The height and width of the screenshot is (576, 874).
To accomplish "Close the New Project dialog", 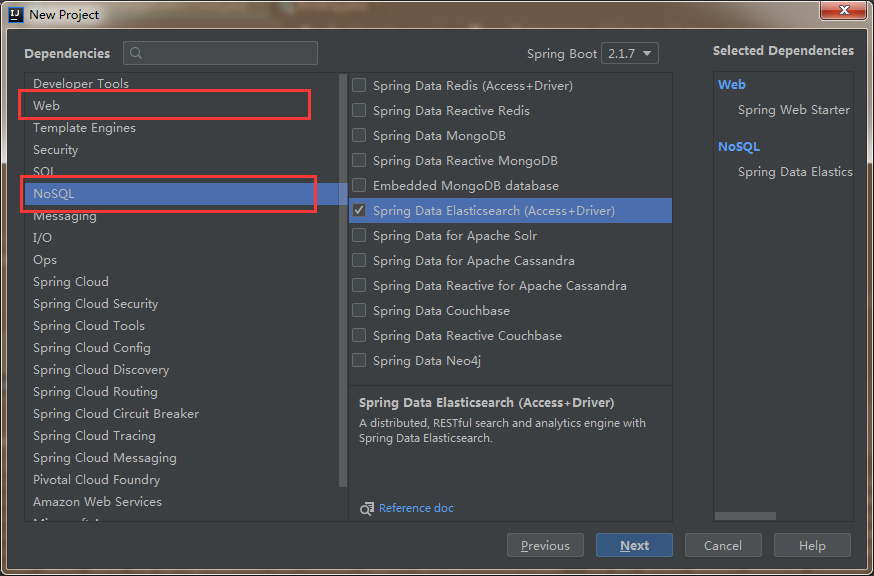I will (x=844, y=9).
